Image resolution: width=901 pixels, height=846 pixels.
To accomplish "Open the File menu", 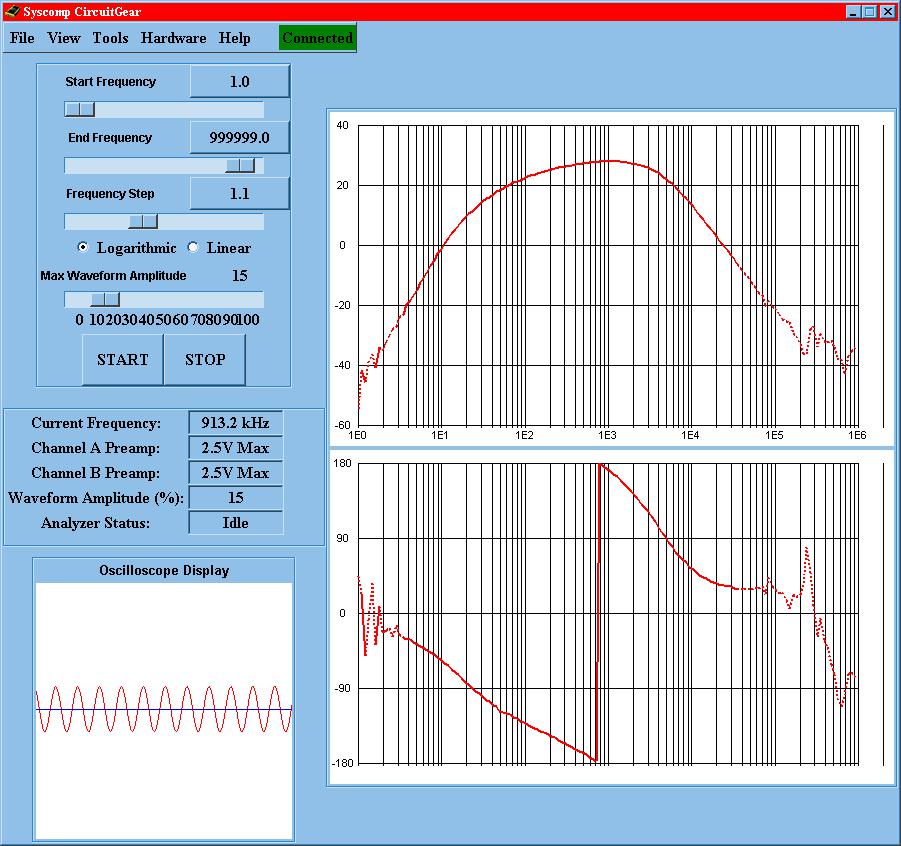I will (x=22, y=38).
